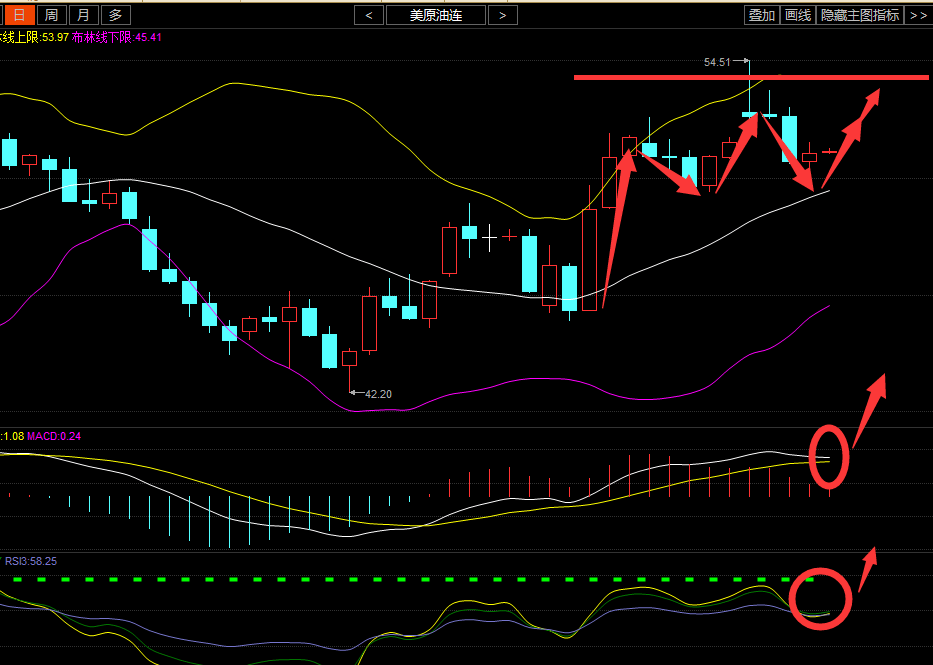Click the 54.51 high price marker
This screenshot has width=933, height=665.
coord(717,62)
